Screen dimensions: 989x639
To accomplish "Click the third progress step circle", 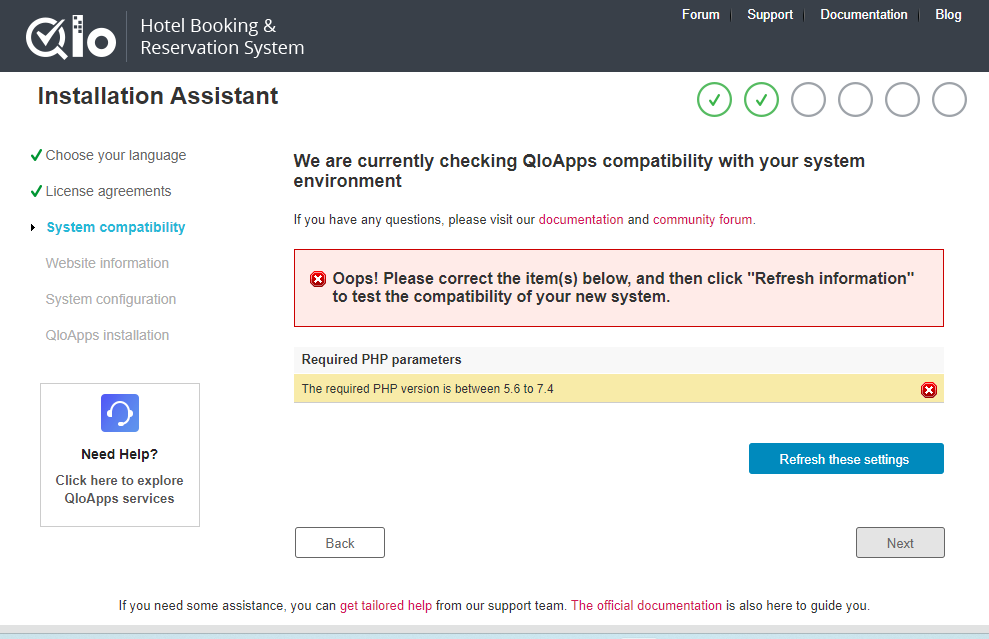I will click(x=808, y=100).
